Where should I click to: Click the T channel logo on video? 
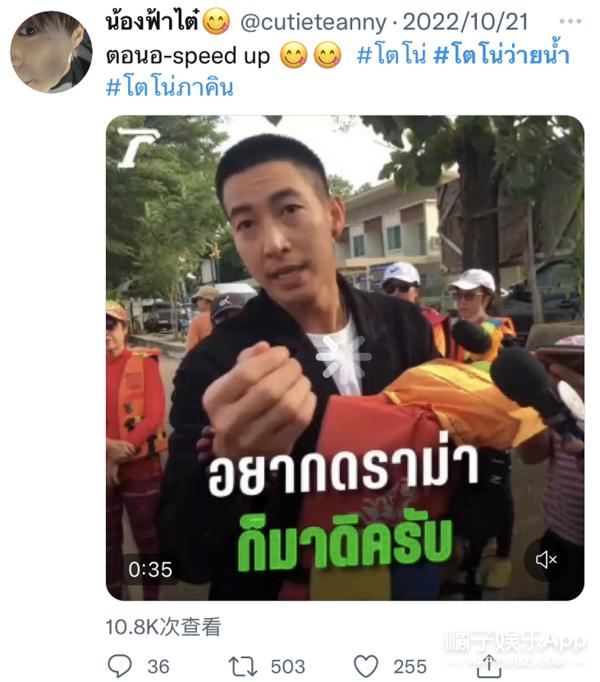click(137, 147)
